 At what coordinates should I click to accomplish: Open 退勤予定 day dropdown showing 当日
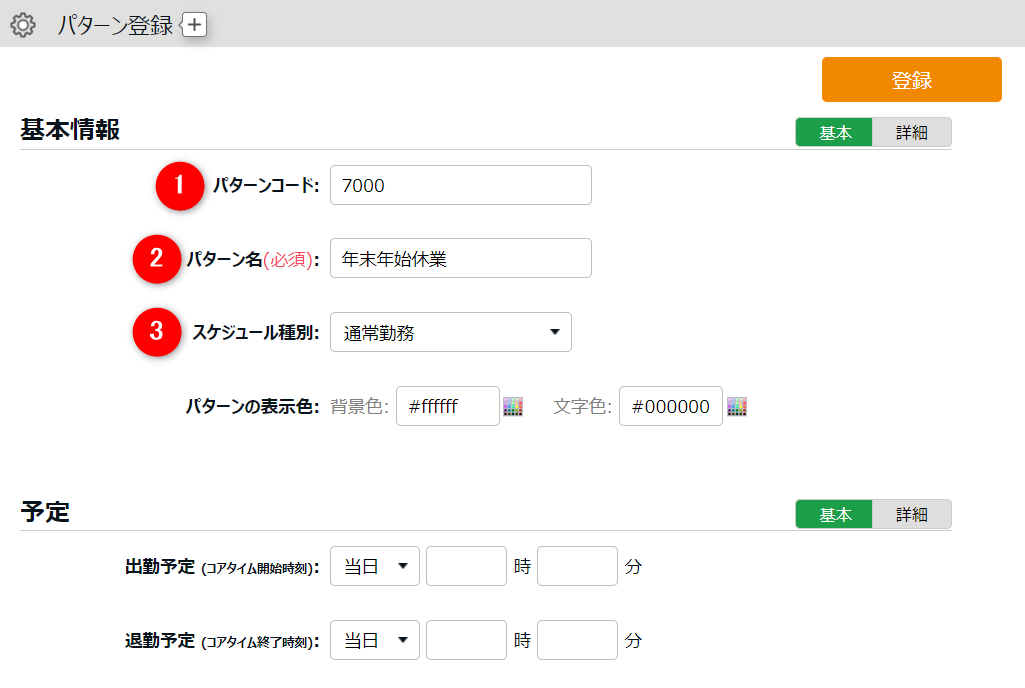[374, 640]
